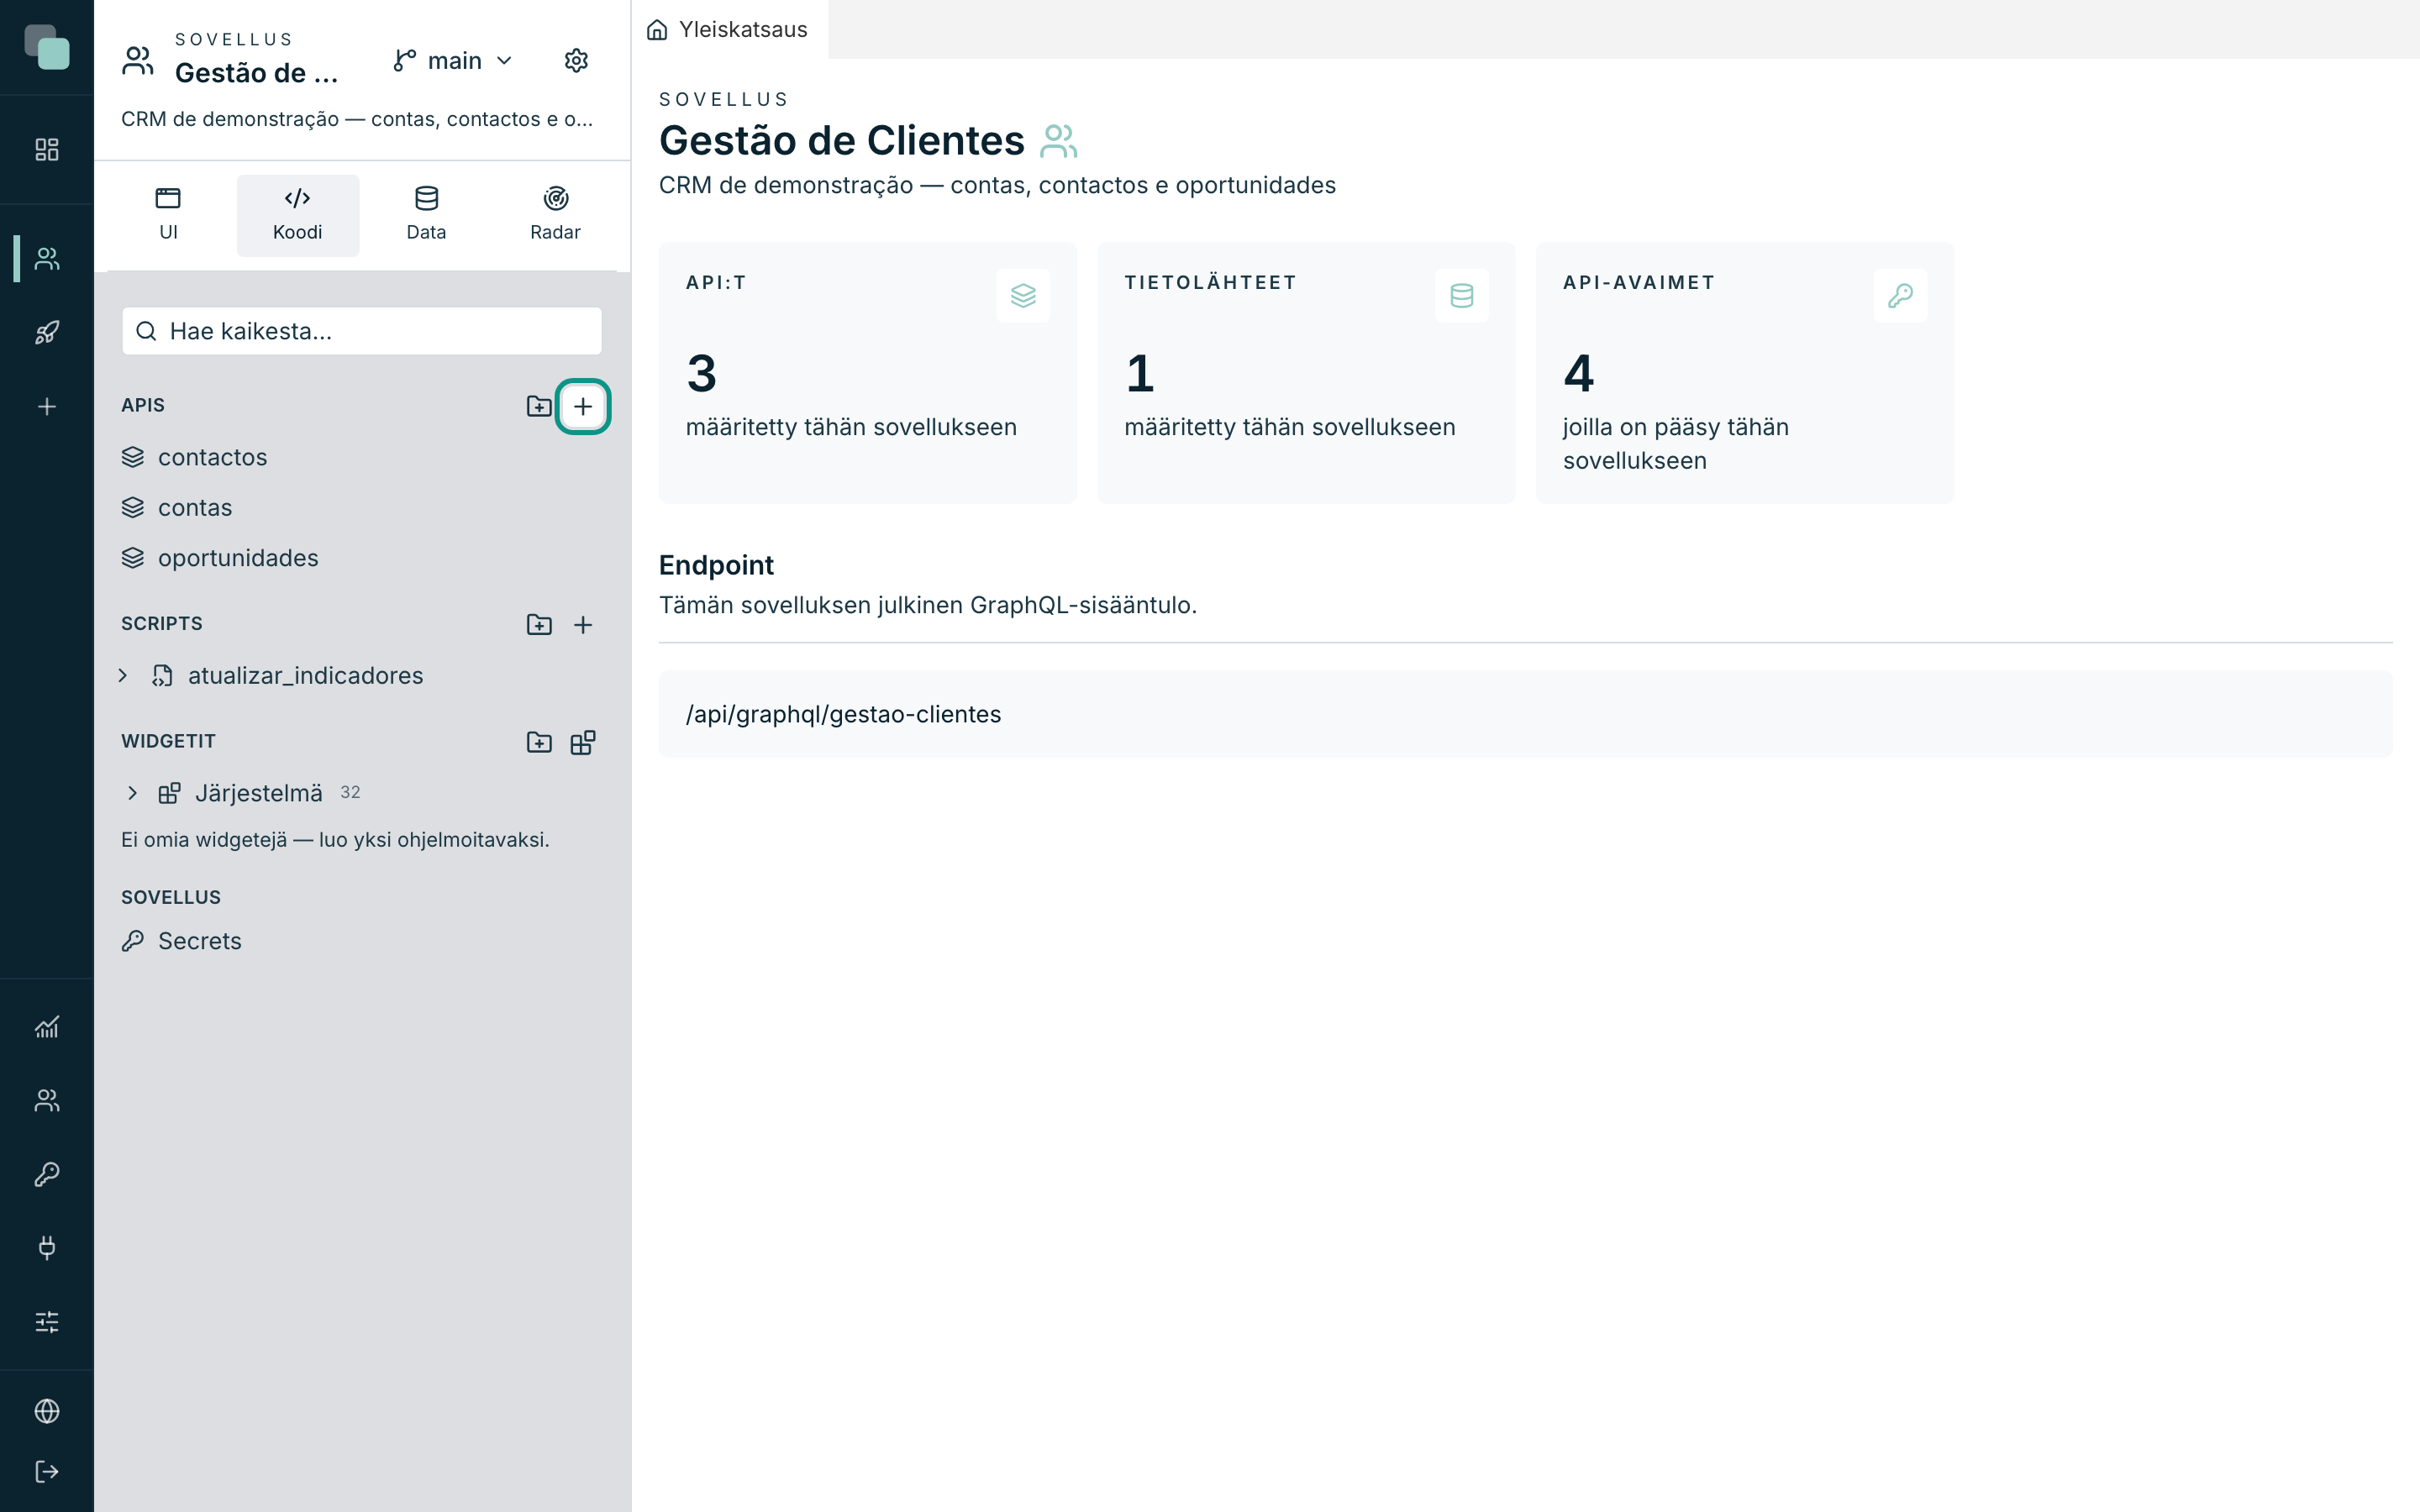Screen dimensions: 2420x1512
Task: Select the active users app icon in left rail
Action: coord(47,259)
